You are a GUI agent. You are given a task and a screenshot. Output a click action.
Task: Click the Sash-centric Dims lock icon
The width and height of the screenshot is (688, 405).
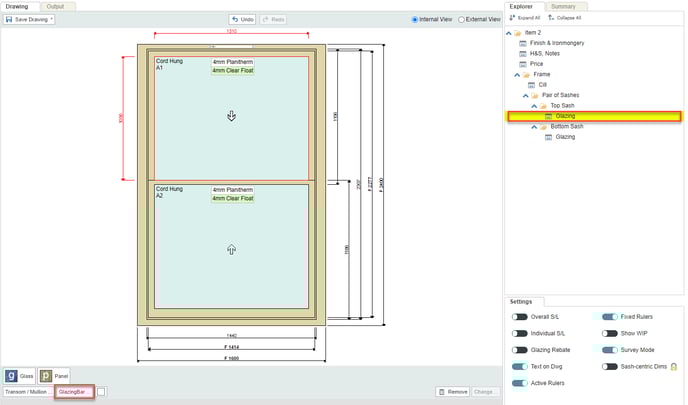[674, 367]
